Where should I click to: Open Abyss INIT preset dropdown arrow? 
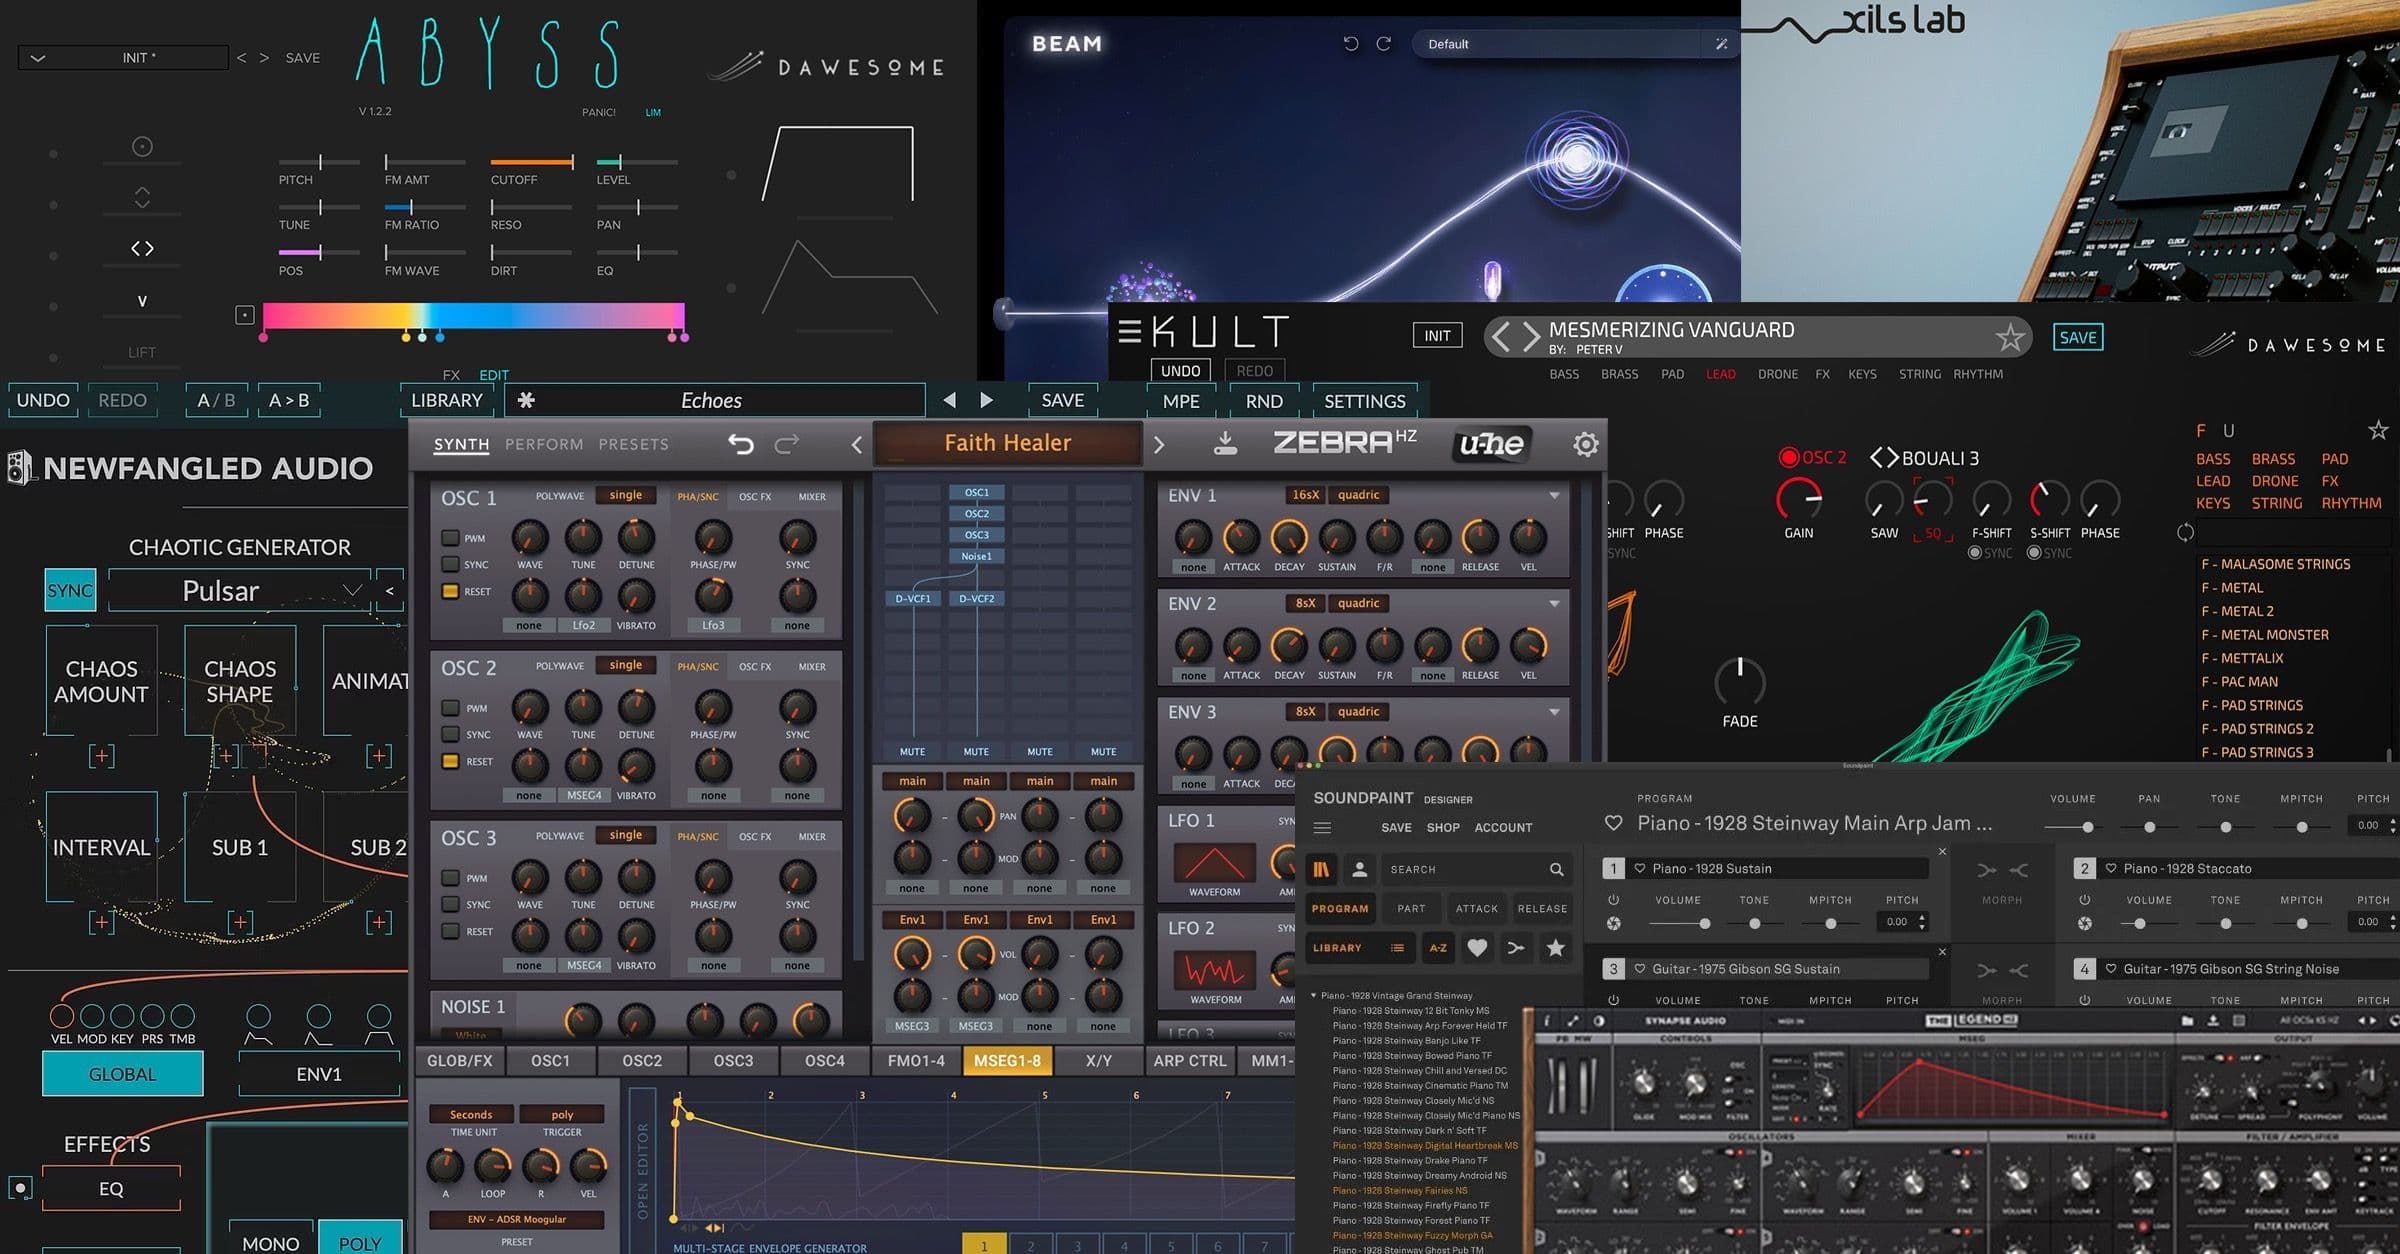[x=38, y=58]
